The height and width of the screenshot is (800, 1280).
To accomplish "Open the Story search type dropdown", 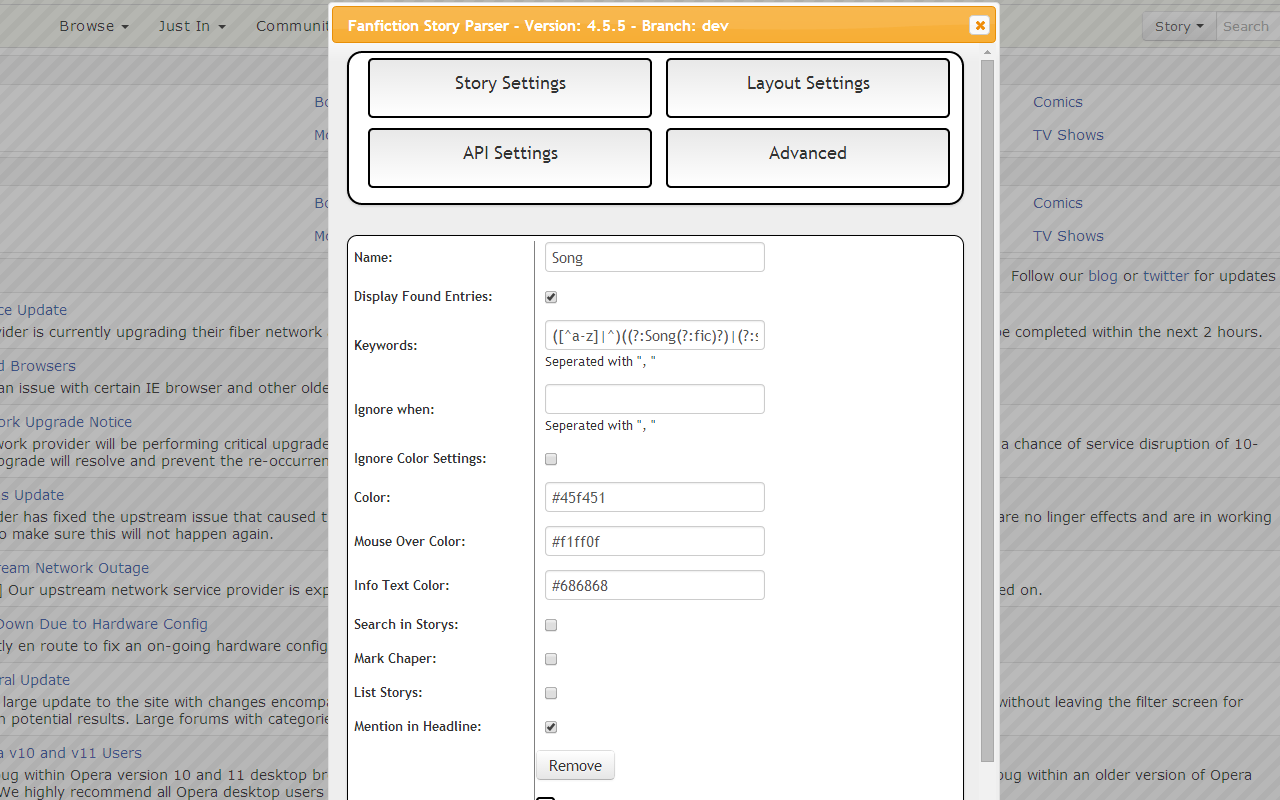I will pos(1179,26).
